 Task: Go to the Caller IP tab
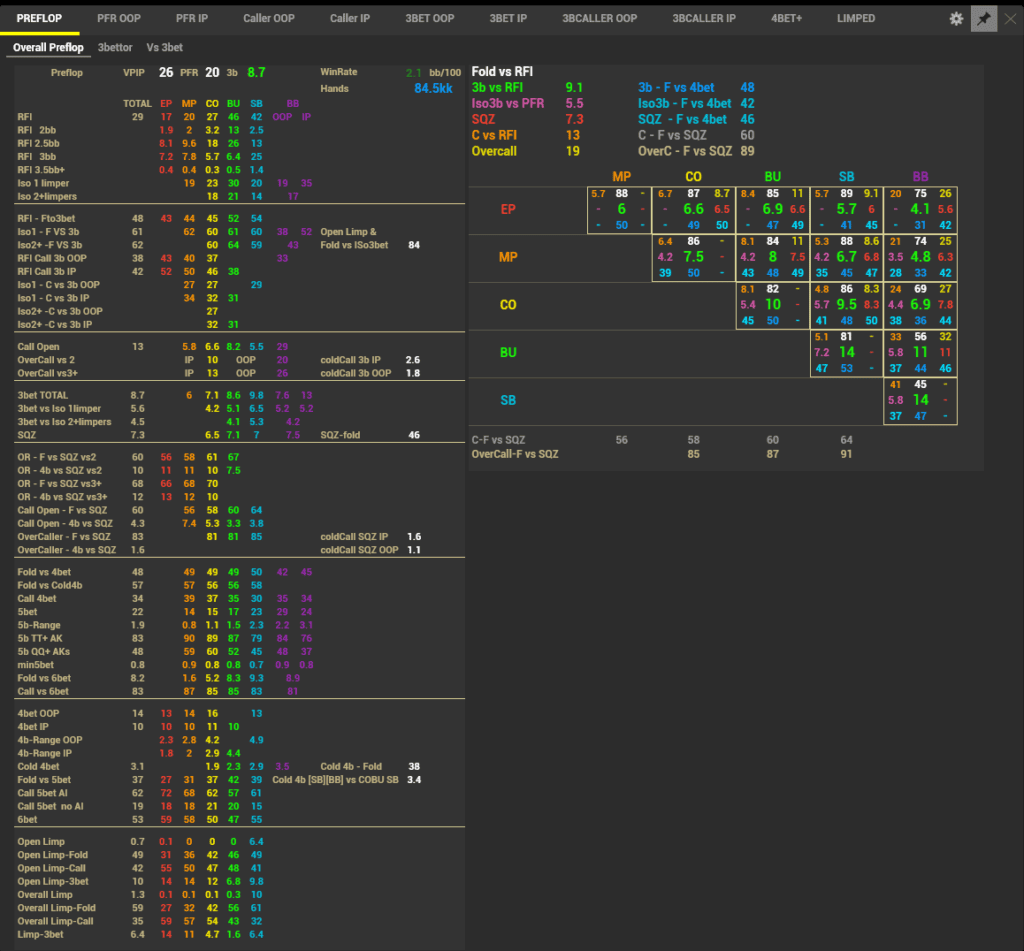click(x=350, y=19)
